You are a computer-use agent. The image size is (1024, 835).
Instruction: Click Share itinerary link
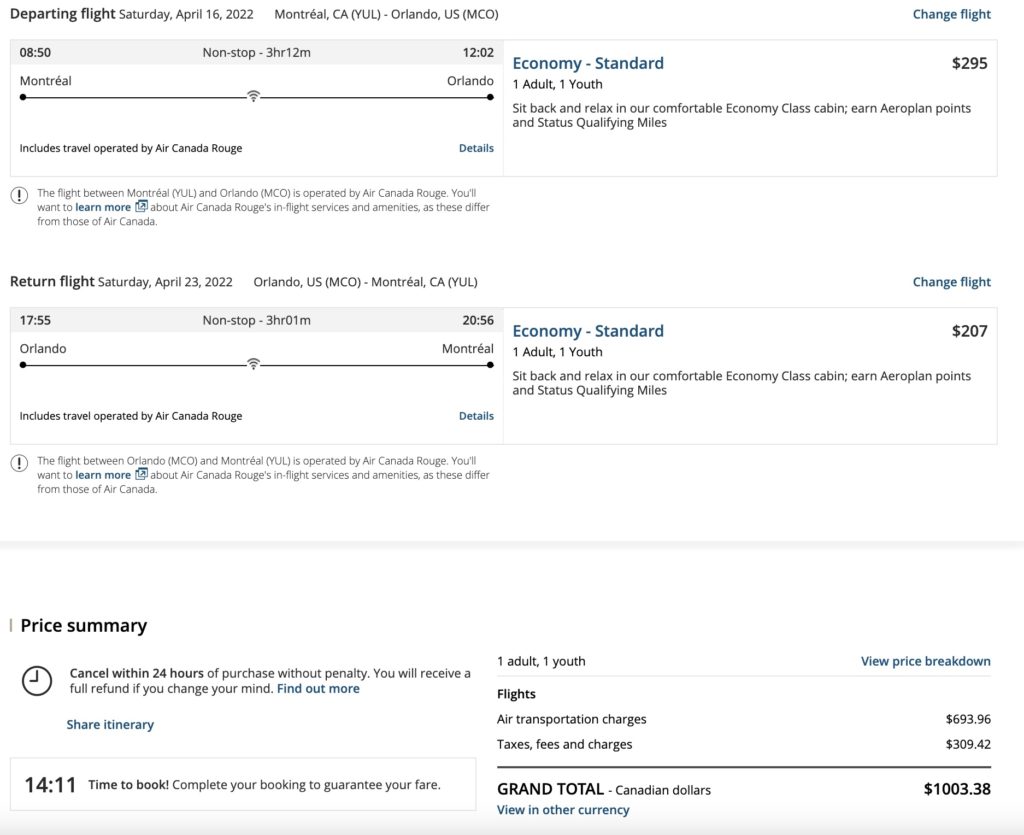click(110, 724)
